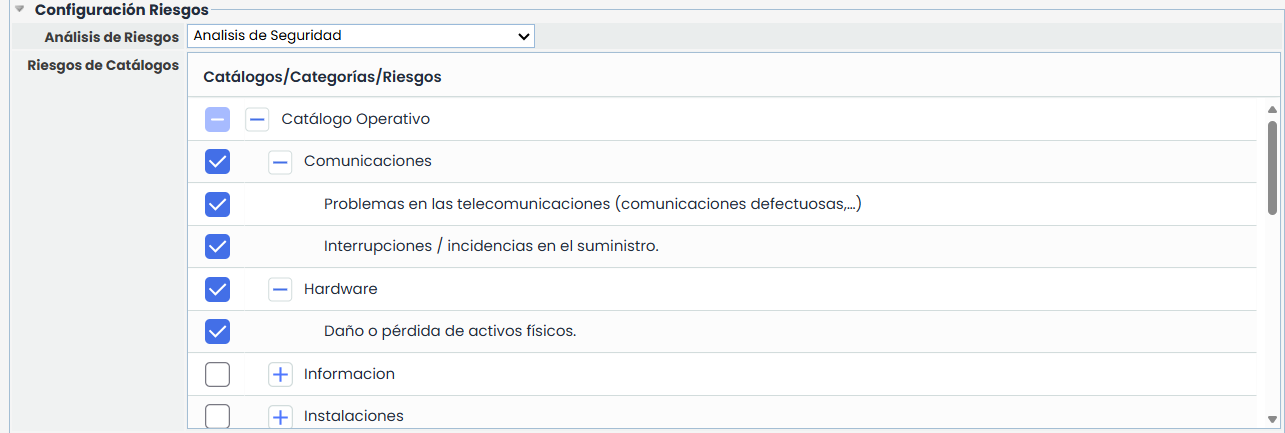Select the Catálogo Operativo label

pos(355,119)
